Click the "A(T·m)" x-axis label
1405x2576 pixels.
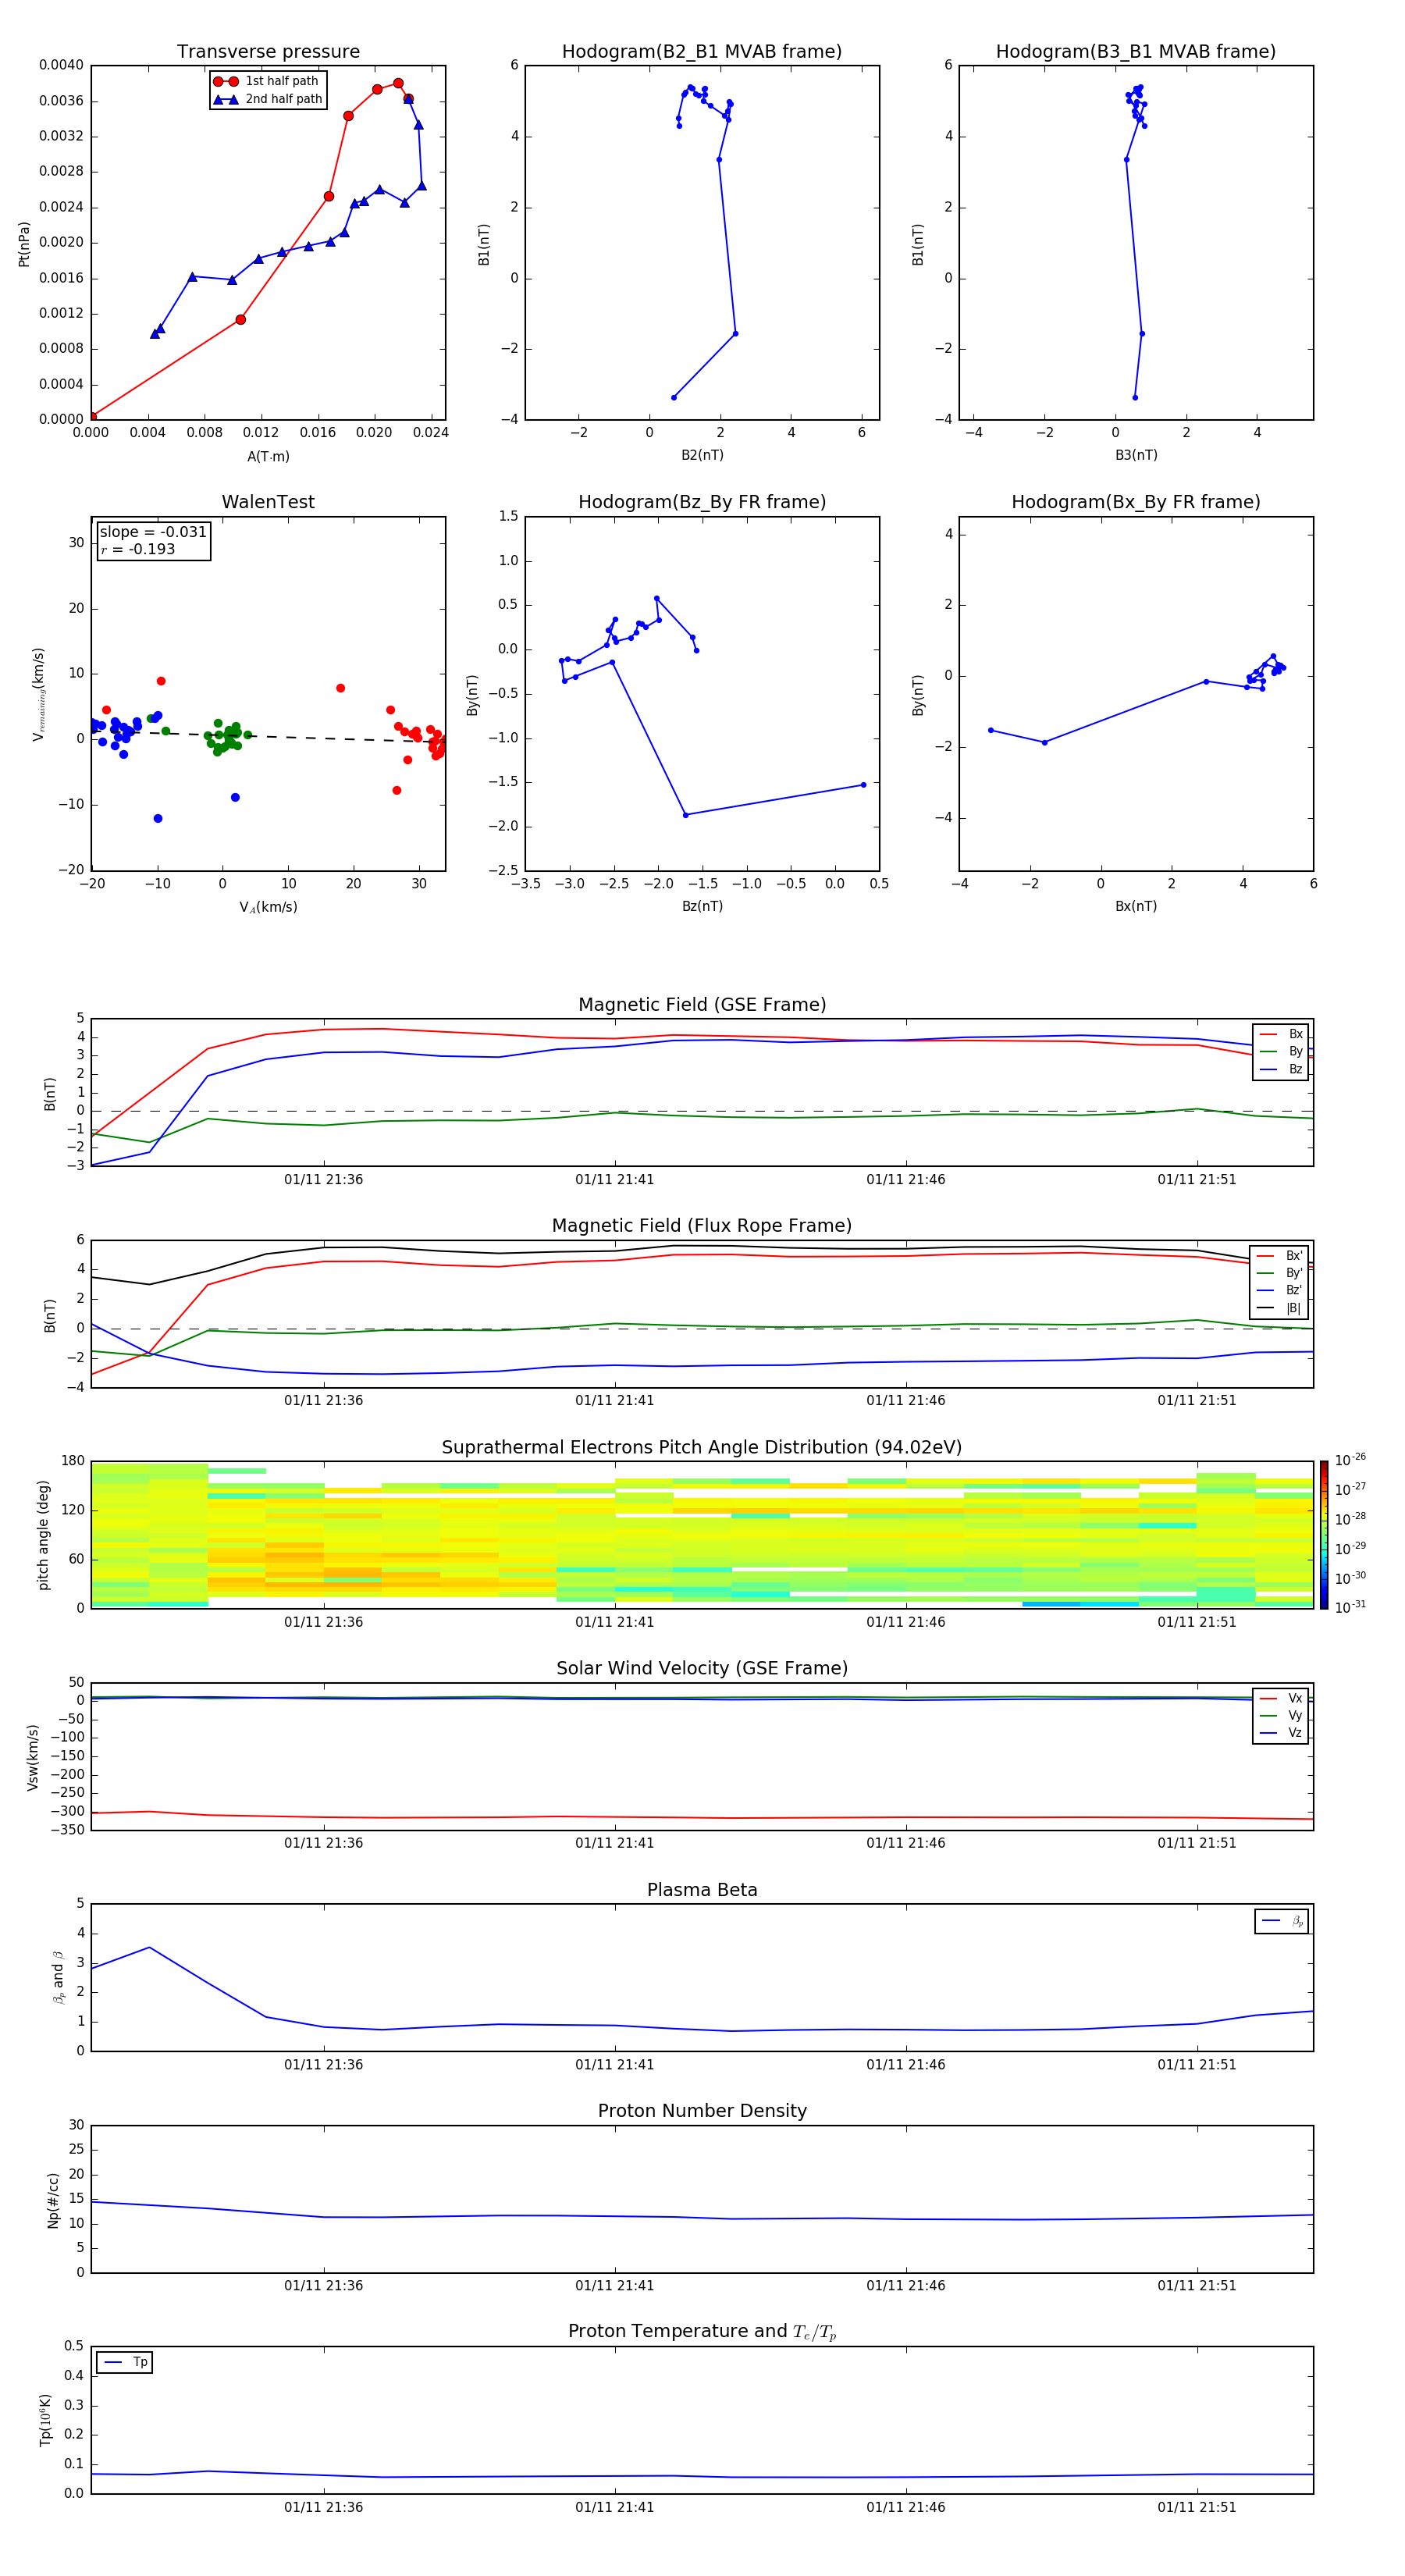pyautogui.click(x=268, y=456)
